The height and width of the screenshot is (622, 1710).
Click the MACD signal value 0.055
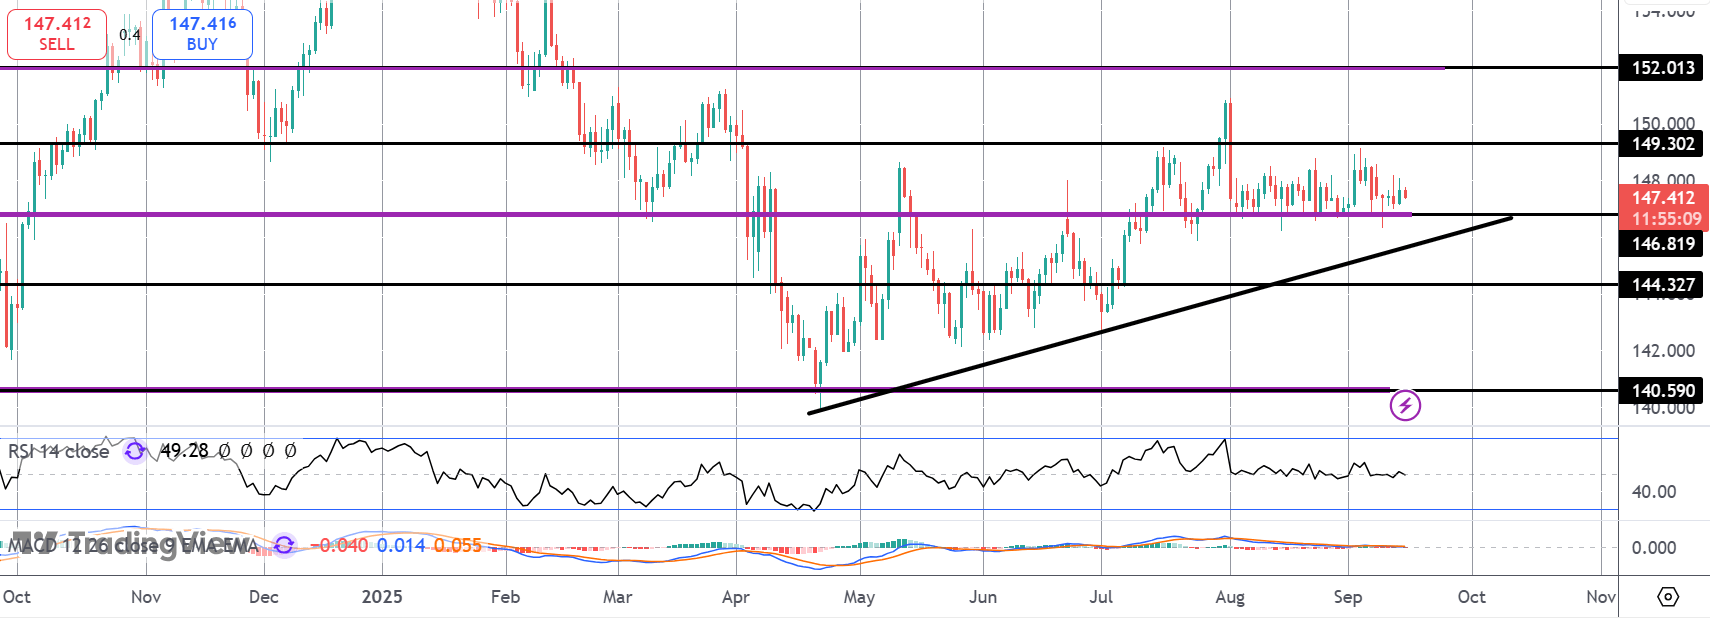(458, 545)
